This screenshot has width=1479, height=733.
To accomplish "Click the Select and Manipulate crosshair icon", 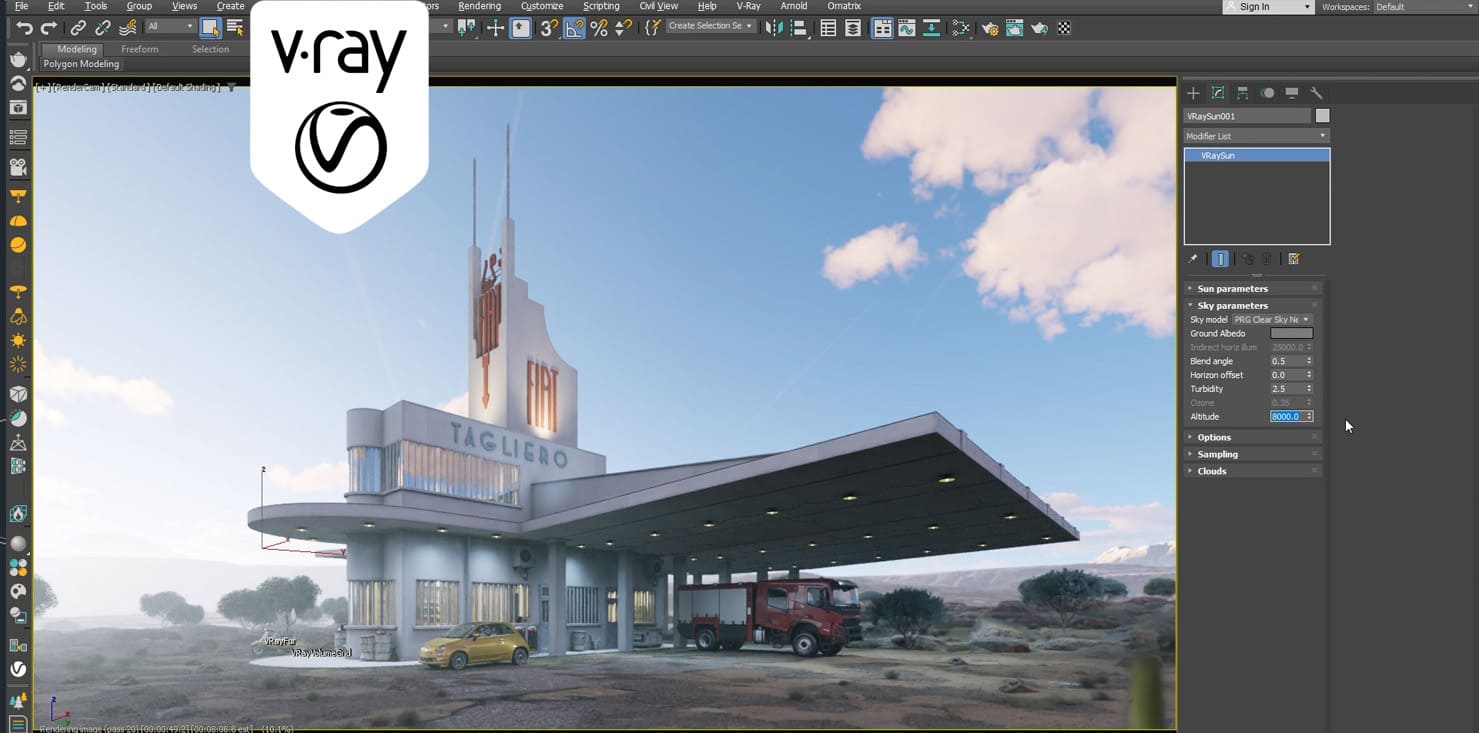I will pos(495,28).
